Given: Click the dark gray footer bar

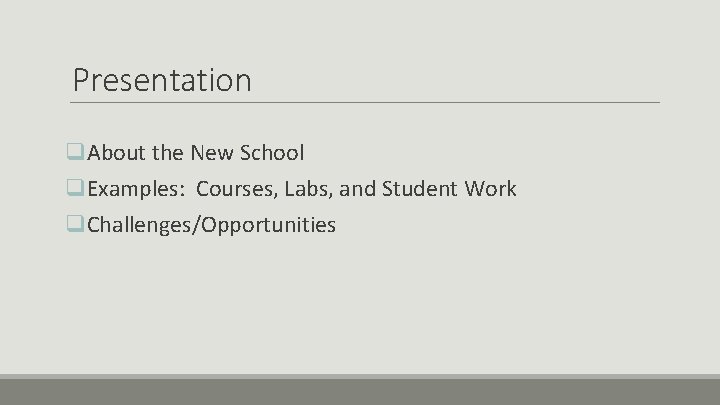Looking at the screenshot, I should 360,393.
